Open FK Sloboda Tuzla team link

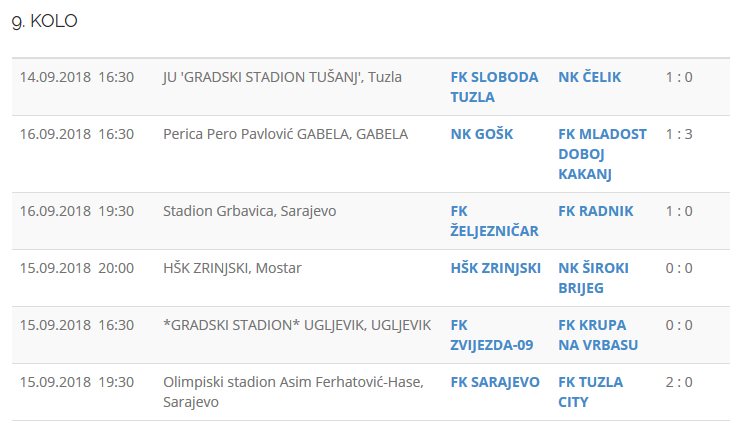pyautogui.click(x=494, y=87)
